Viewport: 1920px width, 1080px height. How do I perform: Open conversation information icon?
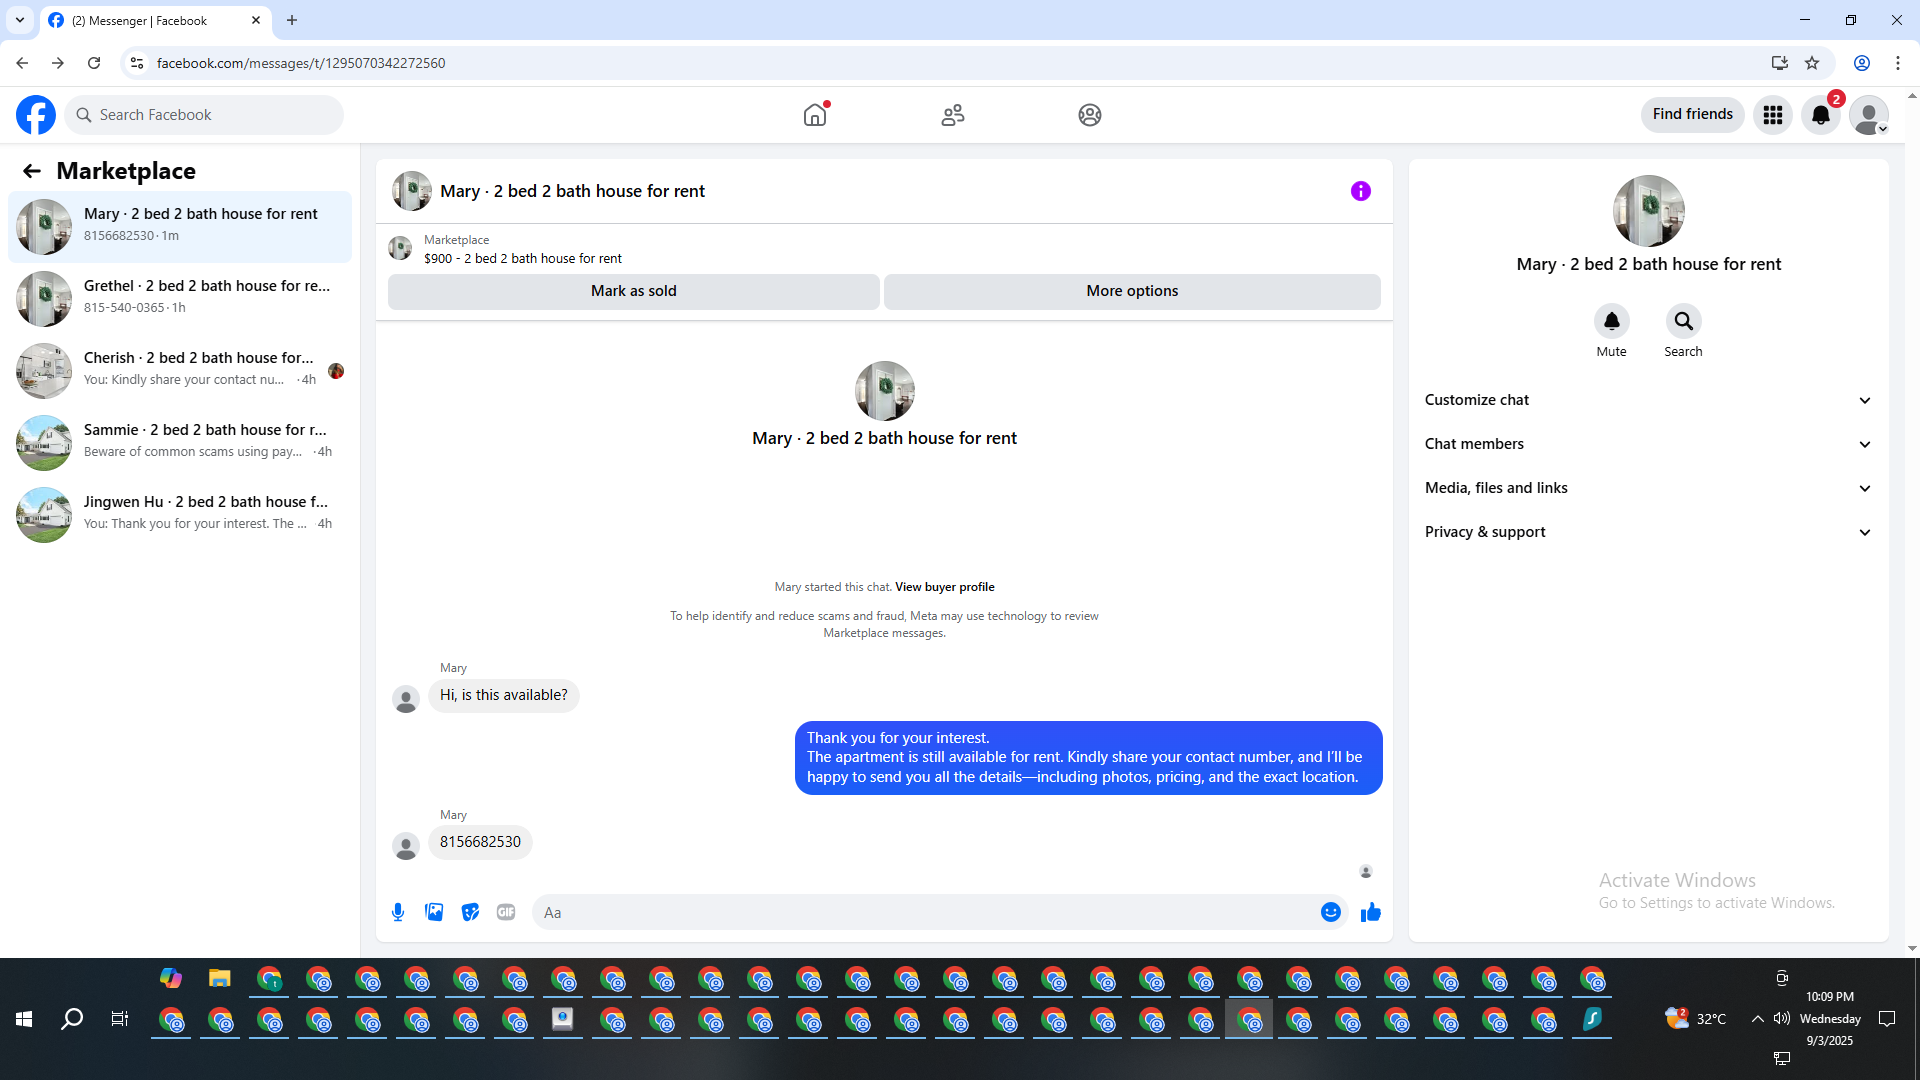coord(1361,191)
